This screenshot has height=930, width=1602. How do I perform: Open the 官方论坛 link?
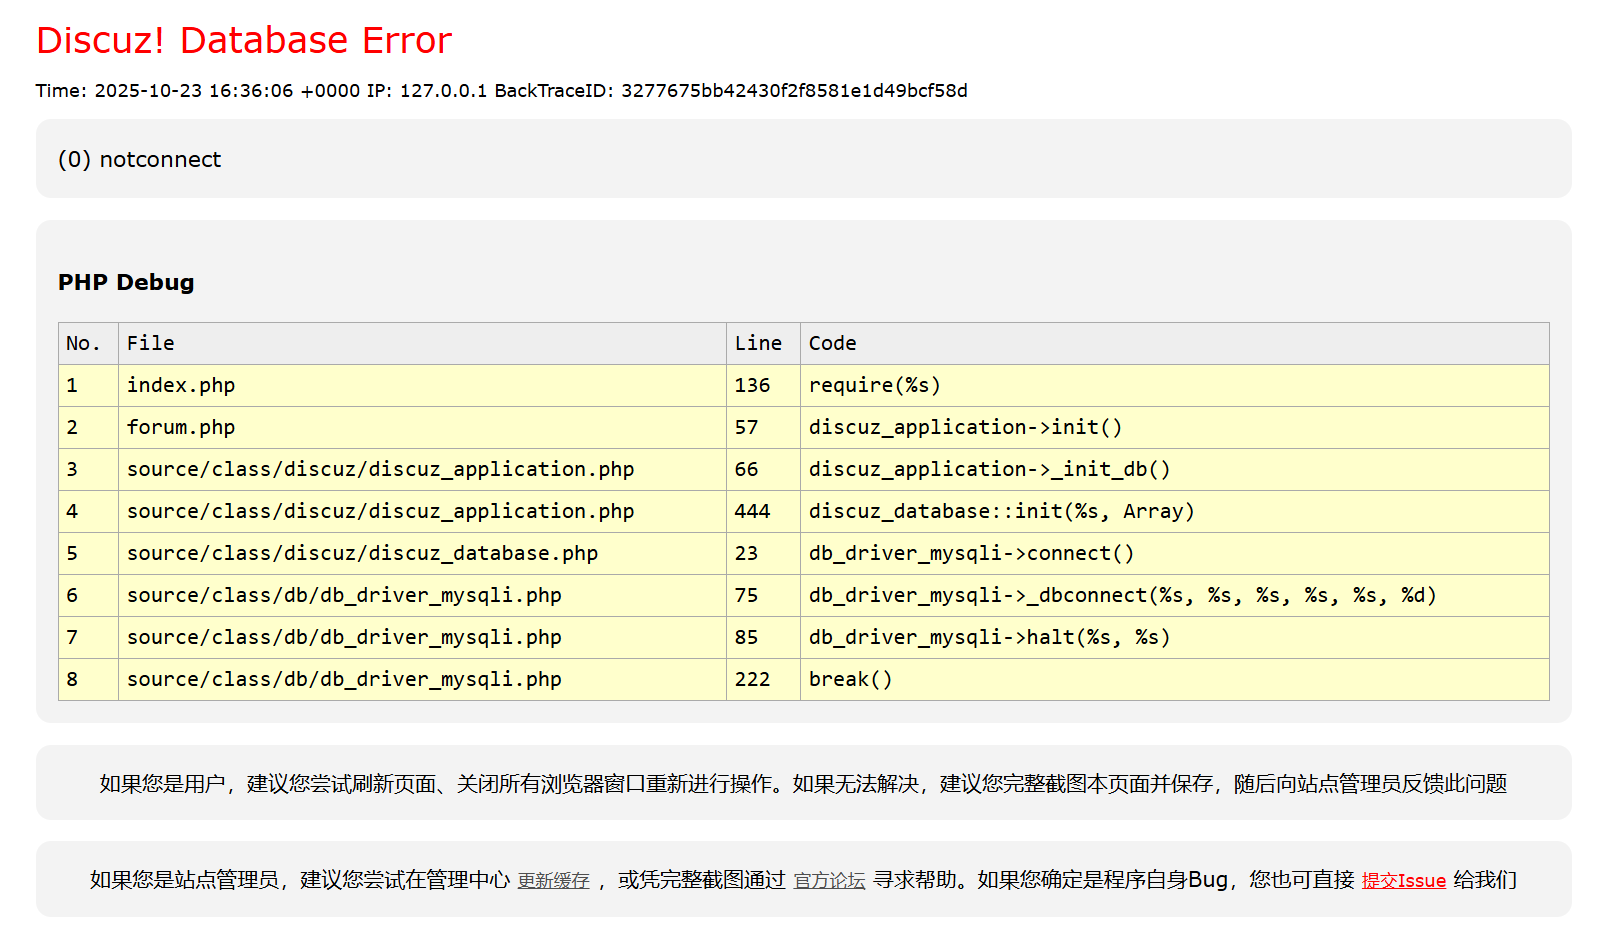click(x=829, y=881)
